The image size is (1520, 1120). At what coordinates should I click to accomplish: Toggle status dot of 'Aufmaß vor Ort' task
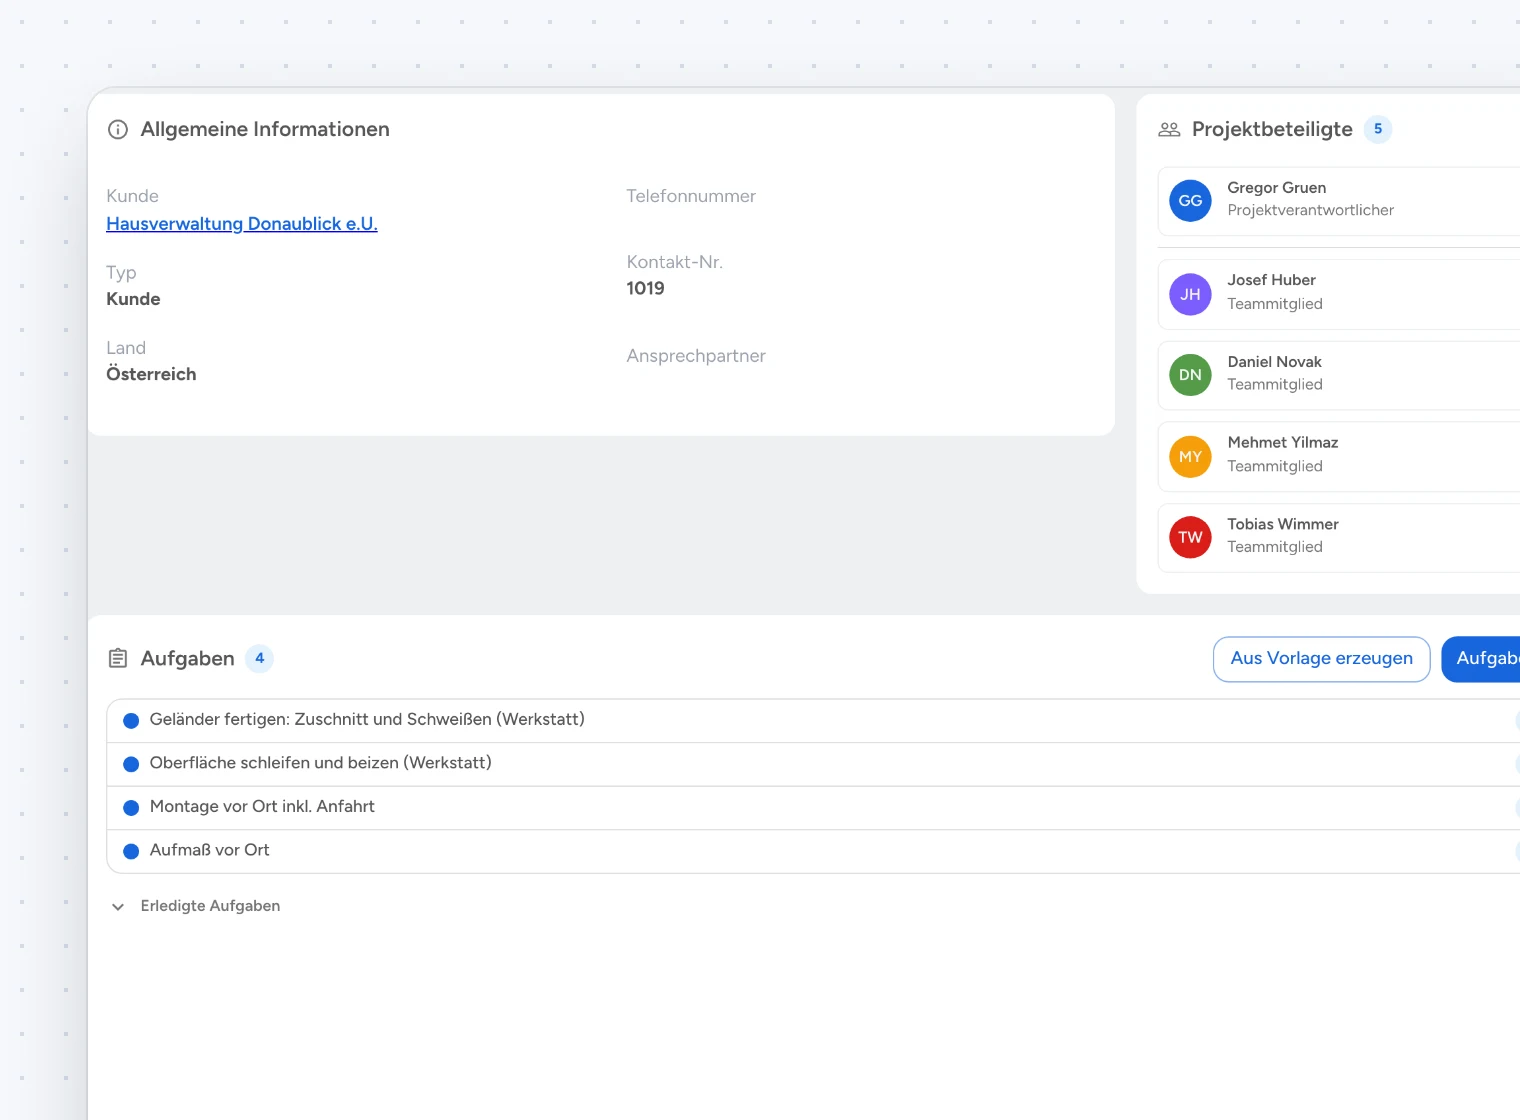(x=131, y=851)
